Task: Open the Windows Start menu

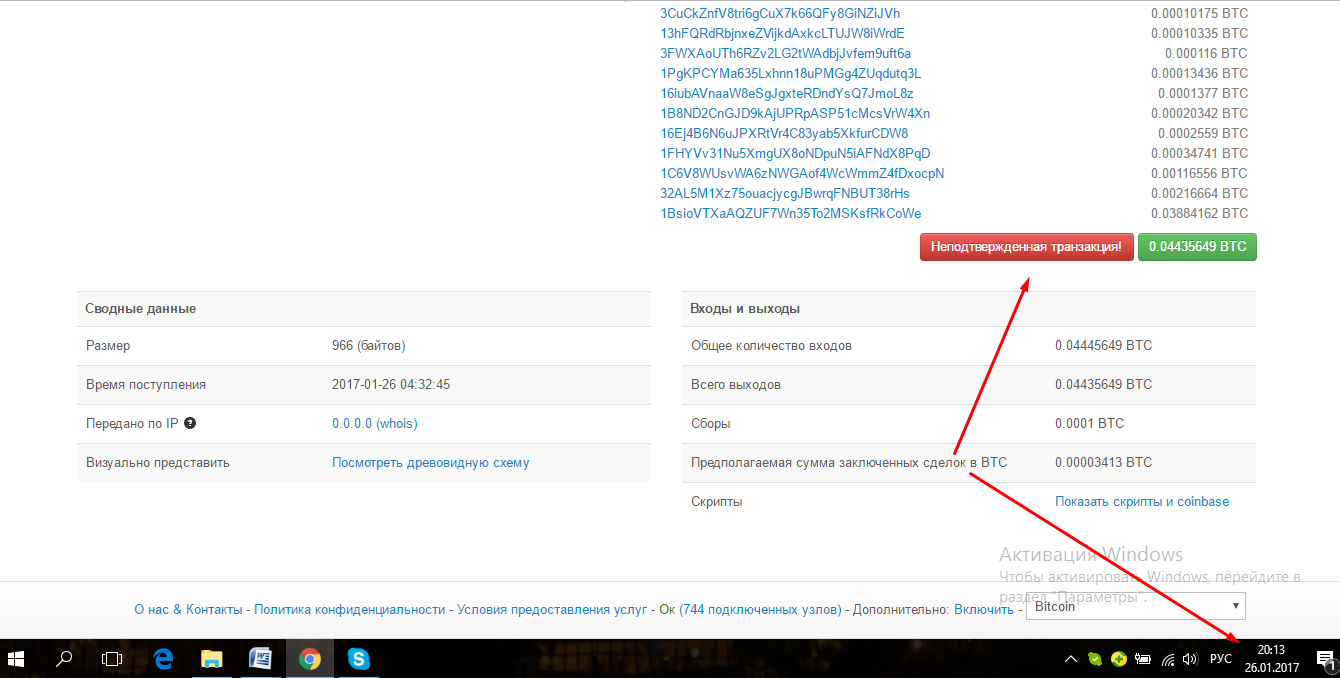Action: (17, 659)
